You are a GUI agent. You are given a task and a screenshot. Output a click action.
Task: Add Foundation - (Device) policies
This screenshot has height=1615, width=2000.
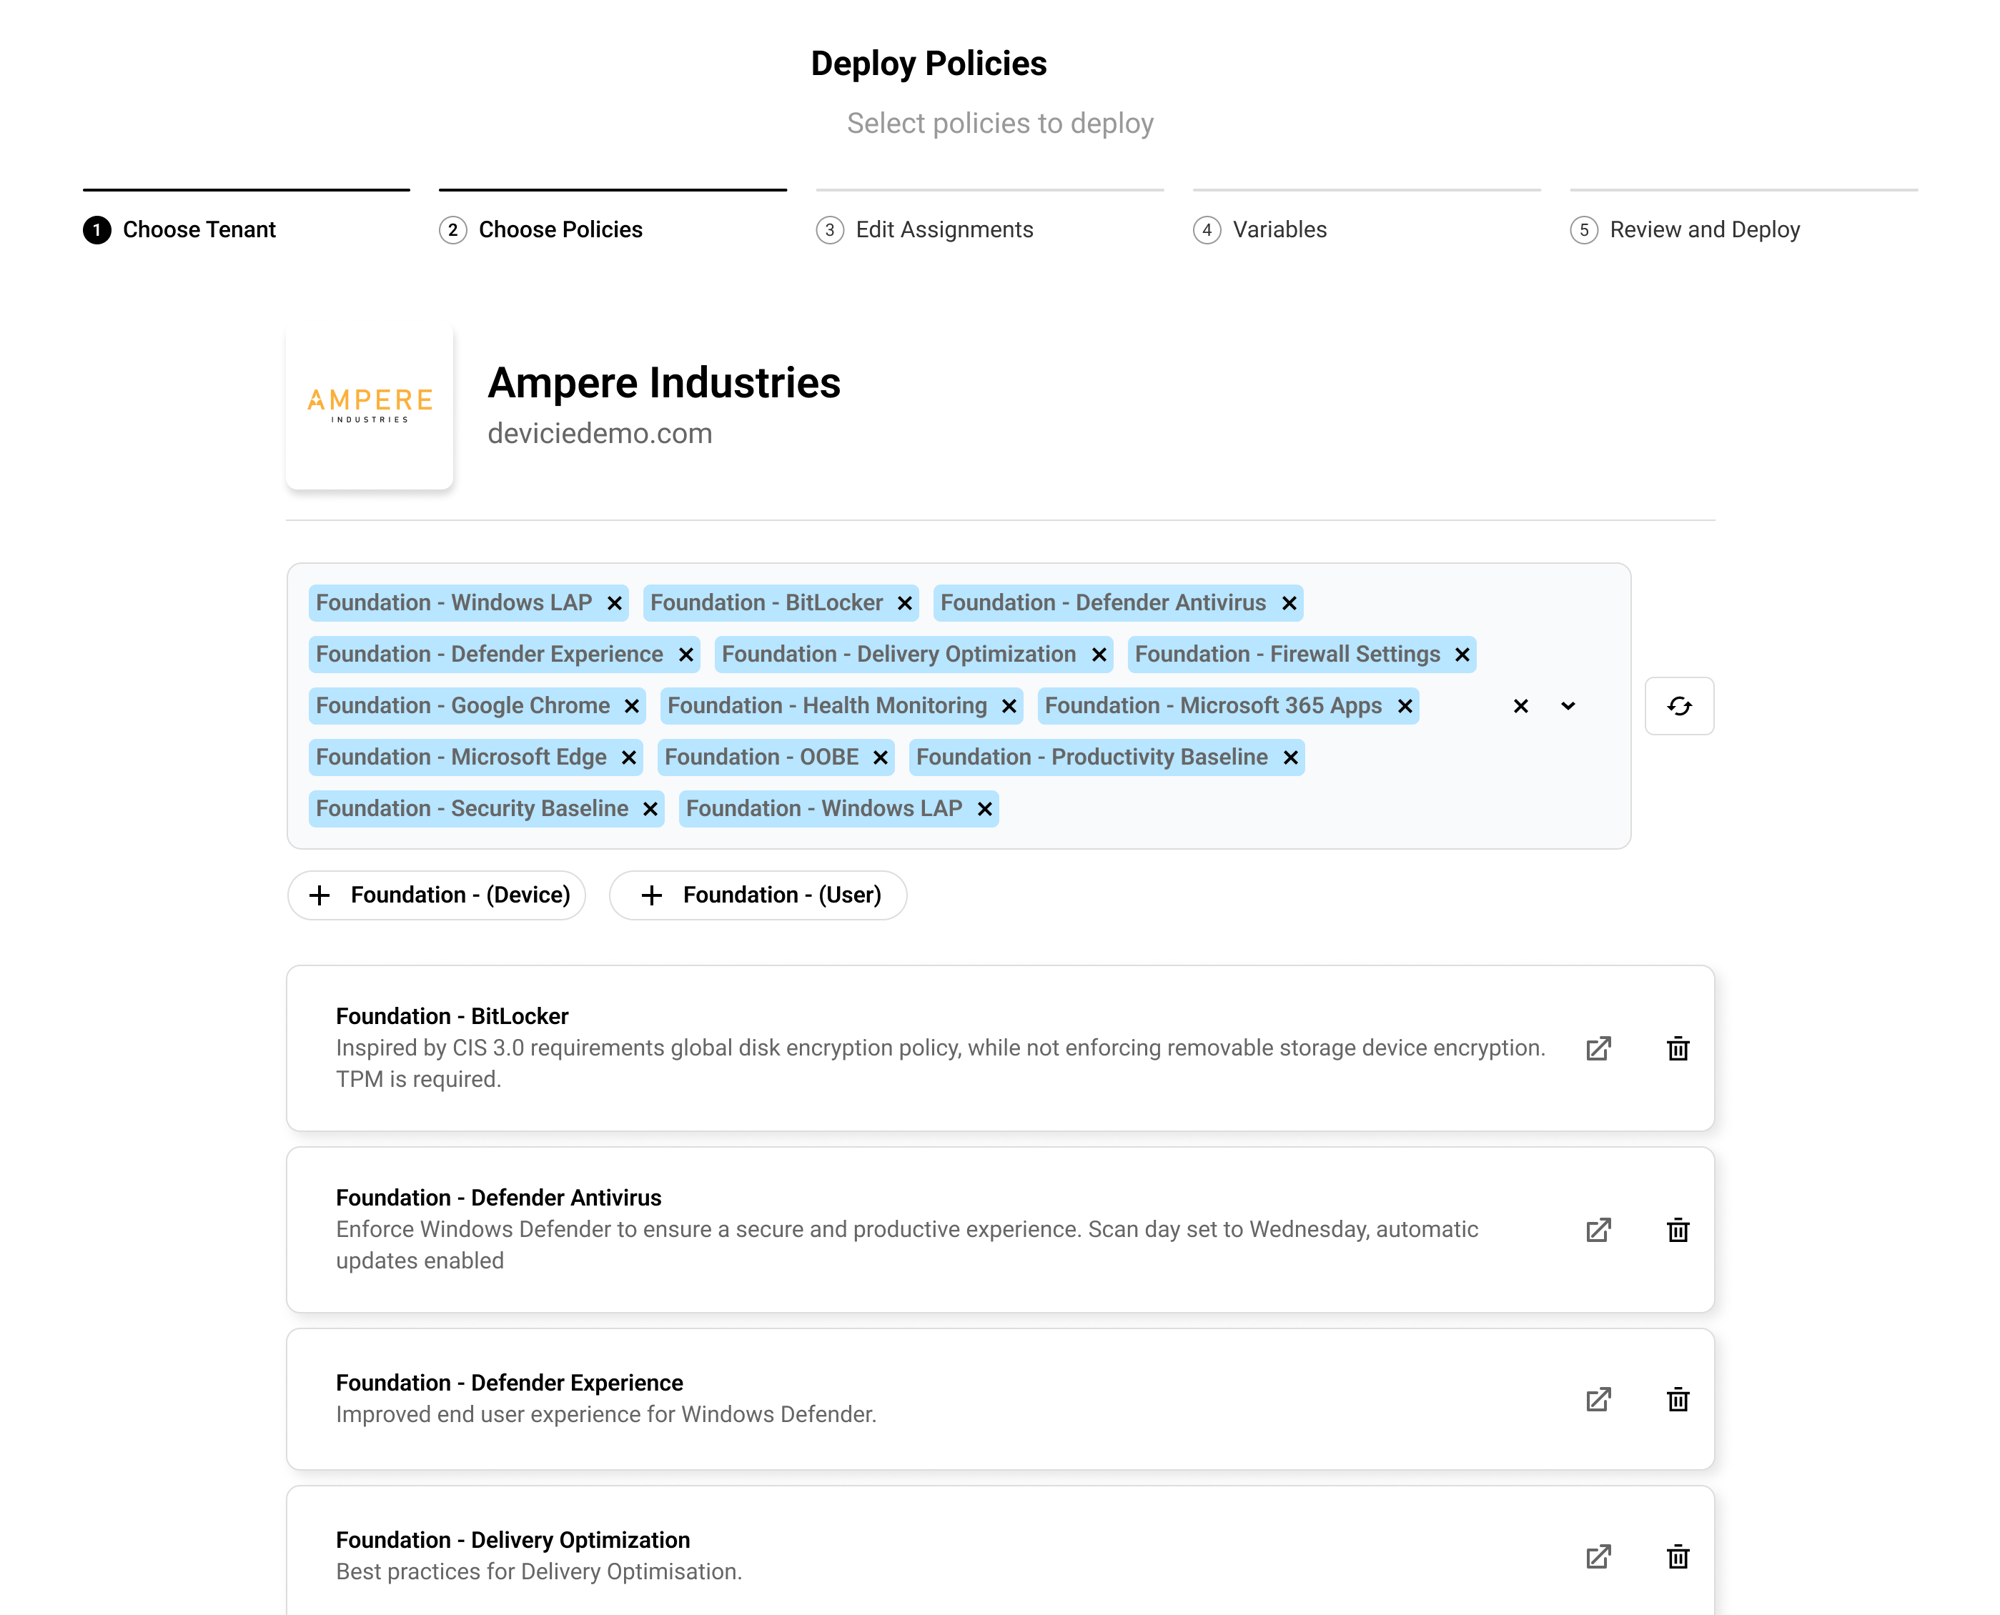coord(437,894)
